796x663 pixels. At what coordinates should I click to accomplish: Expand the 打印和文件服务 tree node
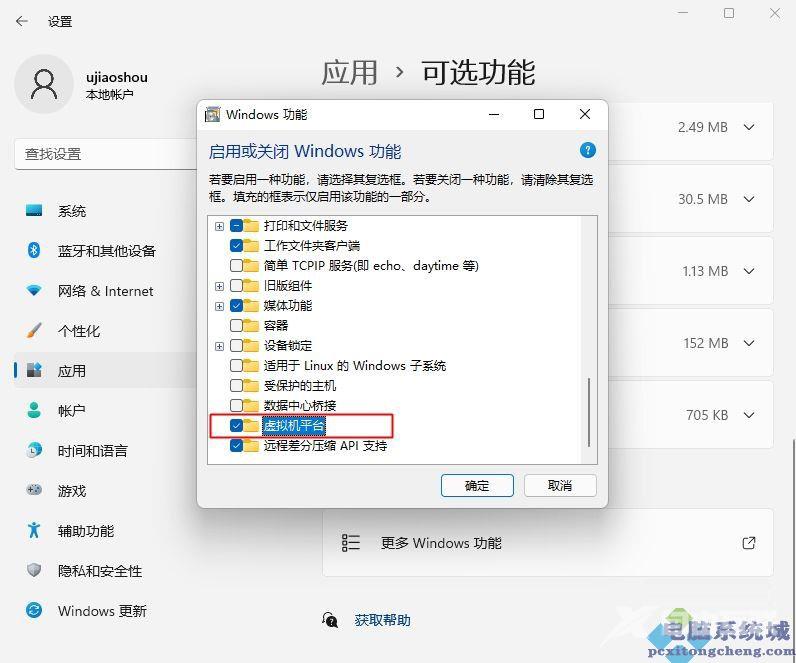219,226
